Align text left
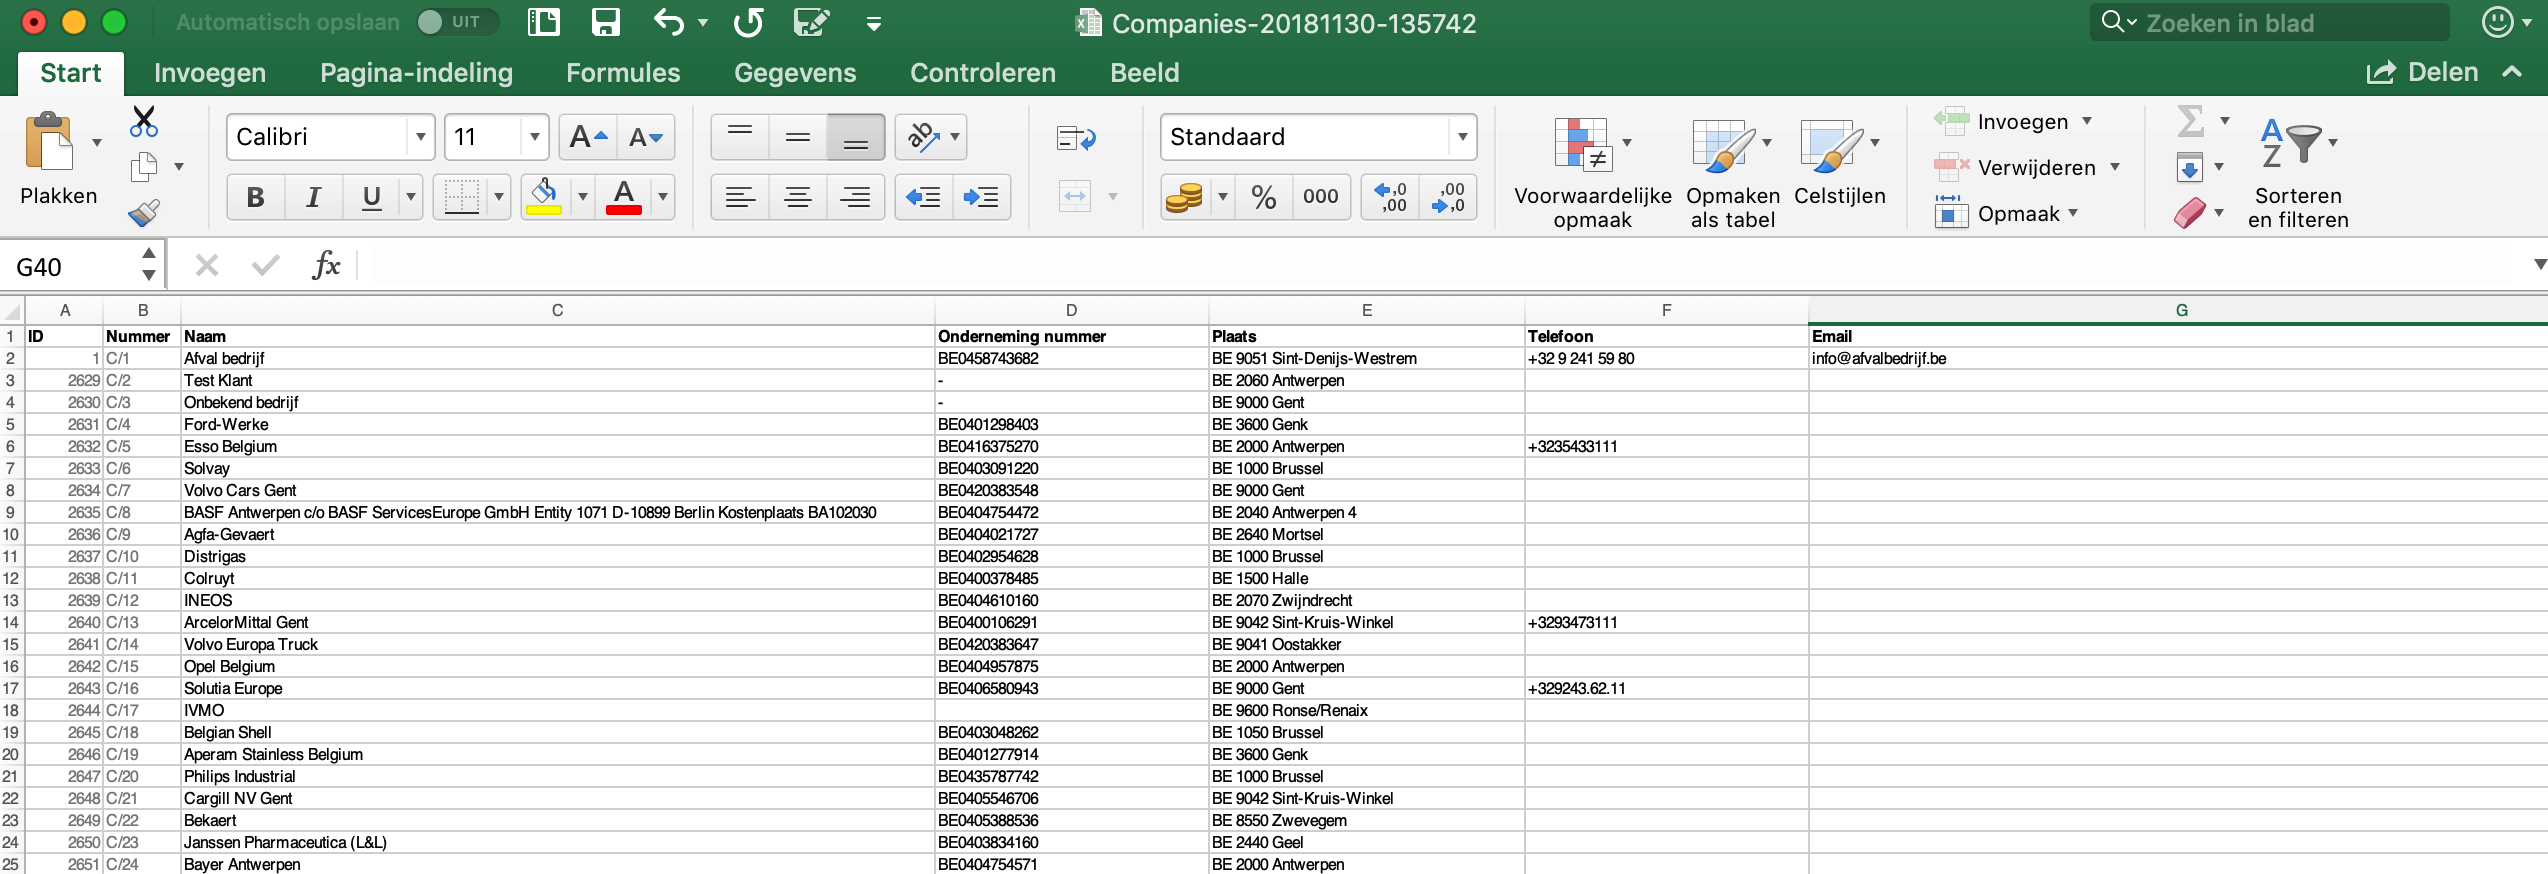The width and height of the screenshot is (2548, 874). coord(740,197)
